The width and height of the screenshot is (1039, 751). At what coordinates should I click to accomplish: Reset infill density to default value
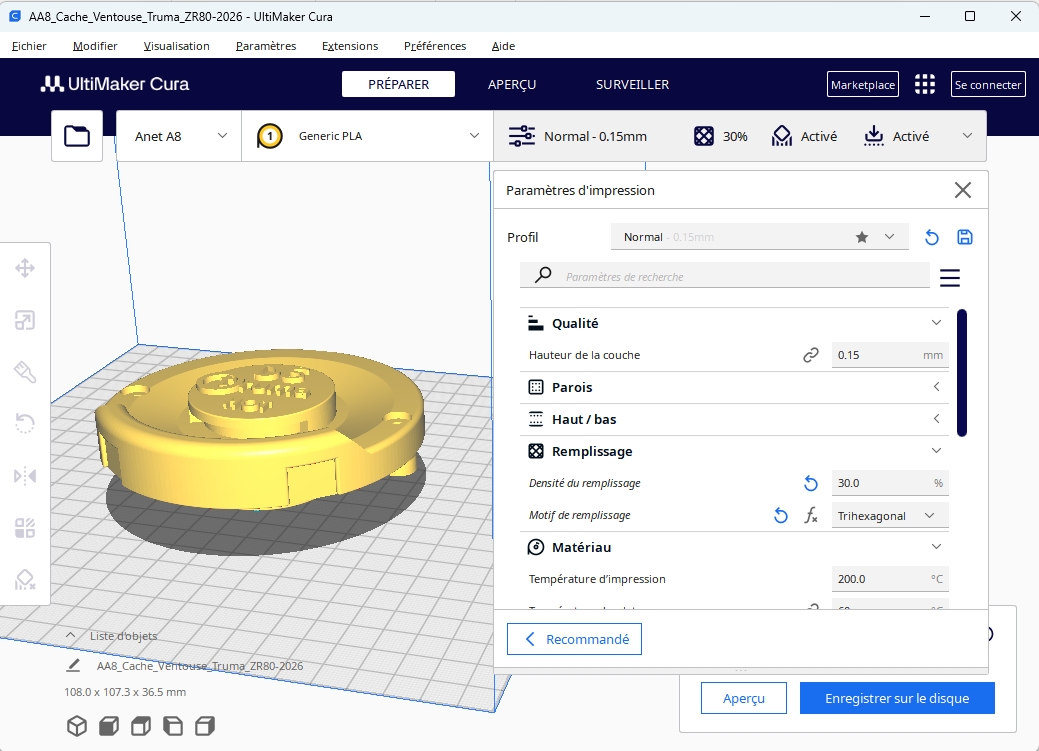point(811,483)
